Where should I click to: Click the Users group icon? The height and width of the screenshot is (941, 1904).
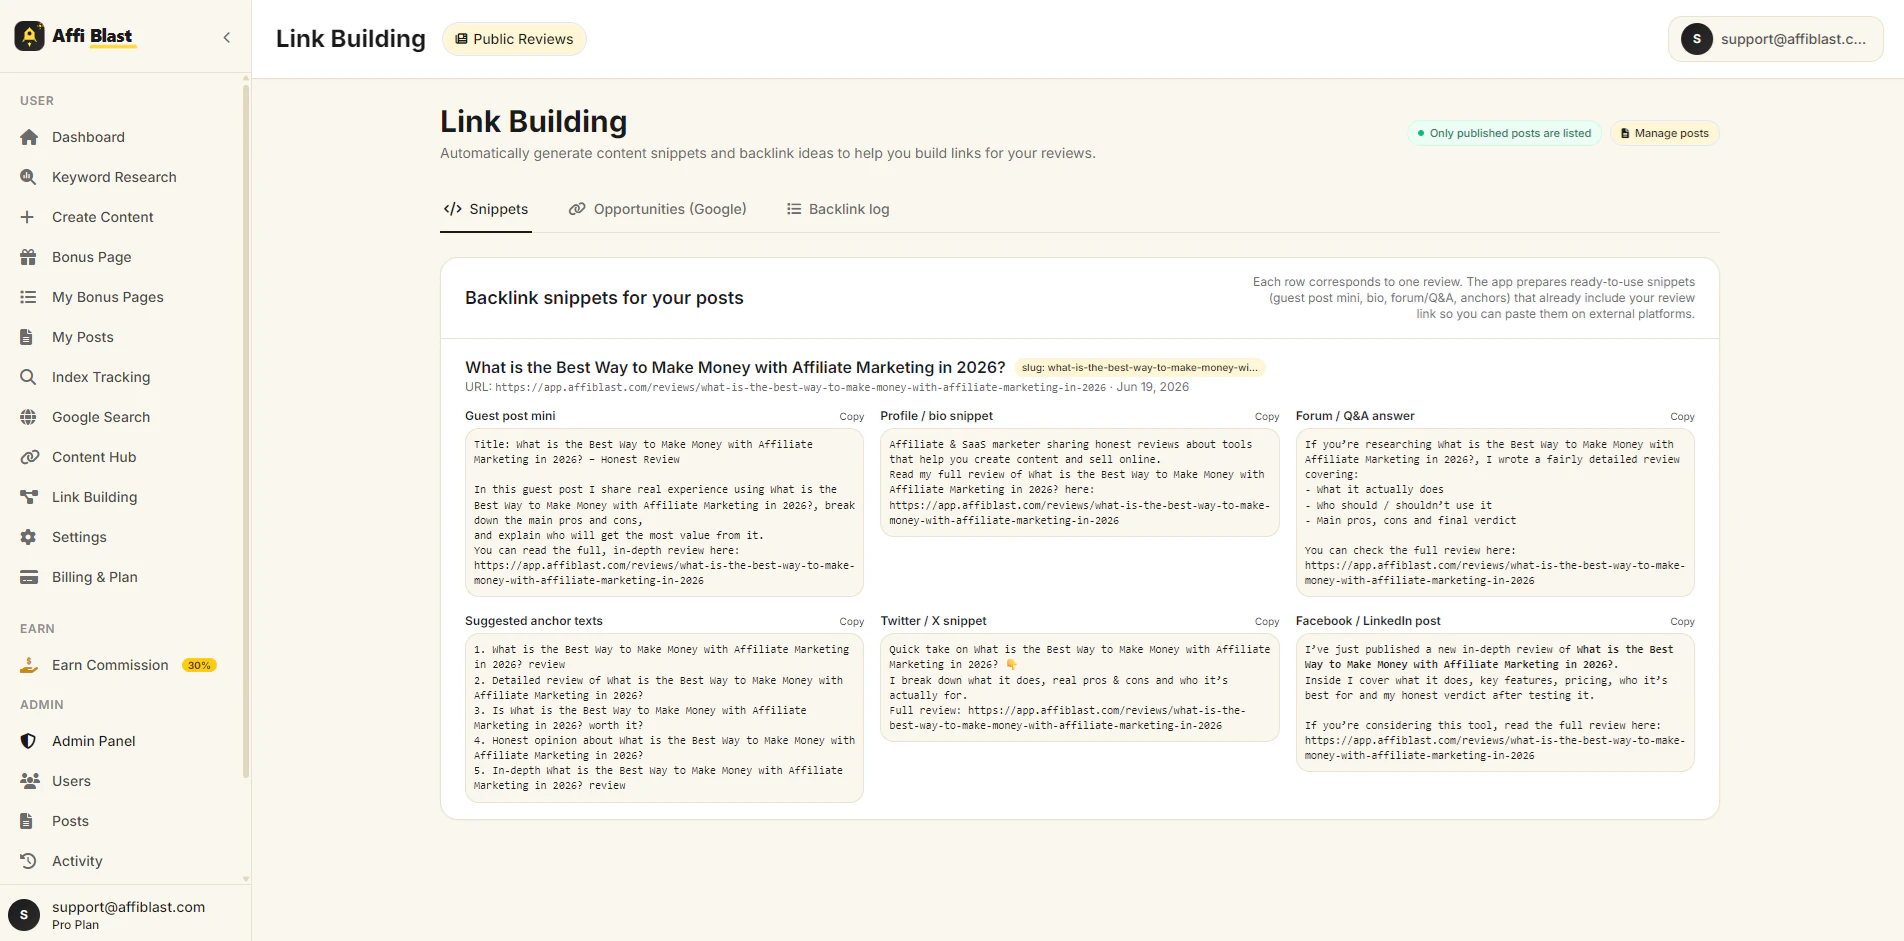(x=30, y=781)
